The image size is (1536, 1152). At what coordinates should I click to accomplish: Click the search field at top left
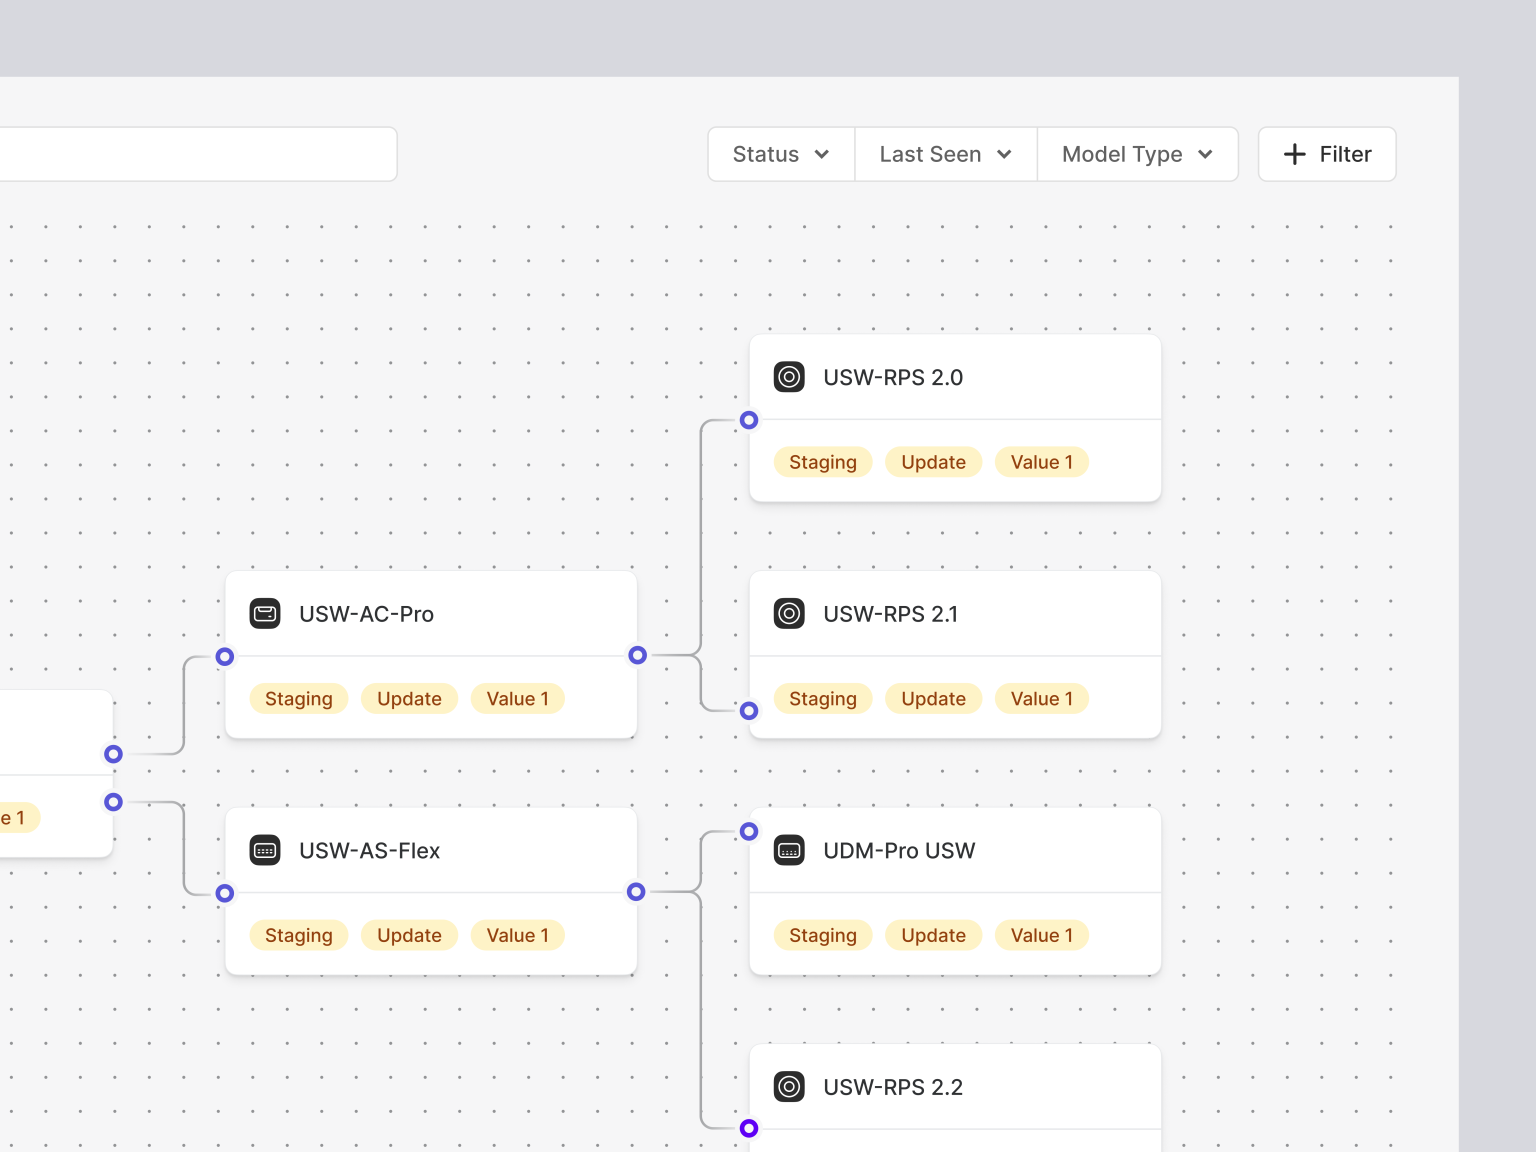point(200,154)
